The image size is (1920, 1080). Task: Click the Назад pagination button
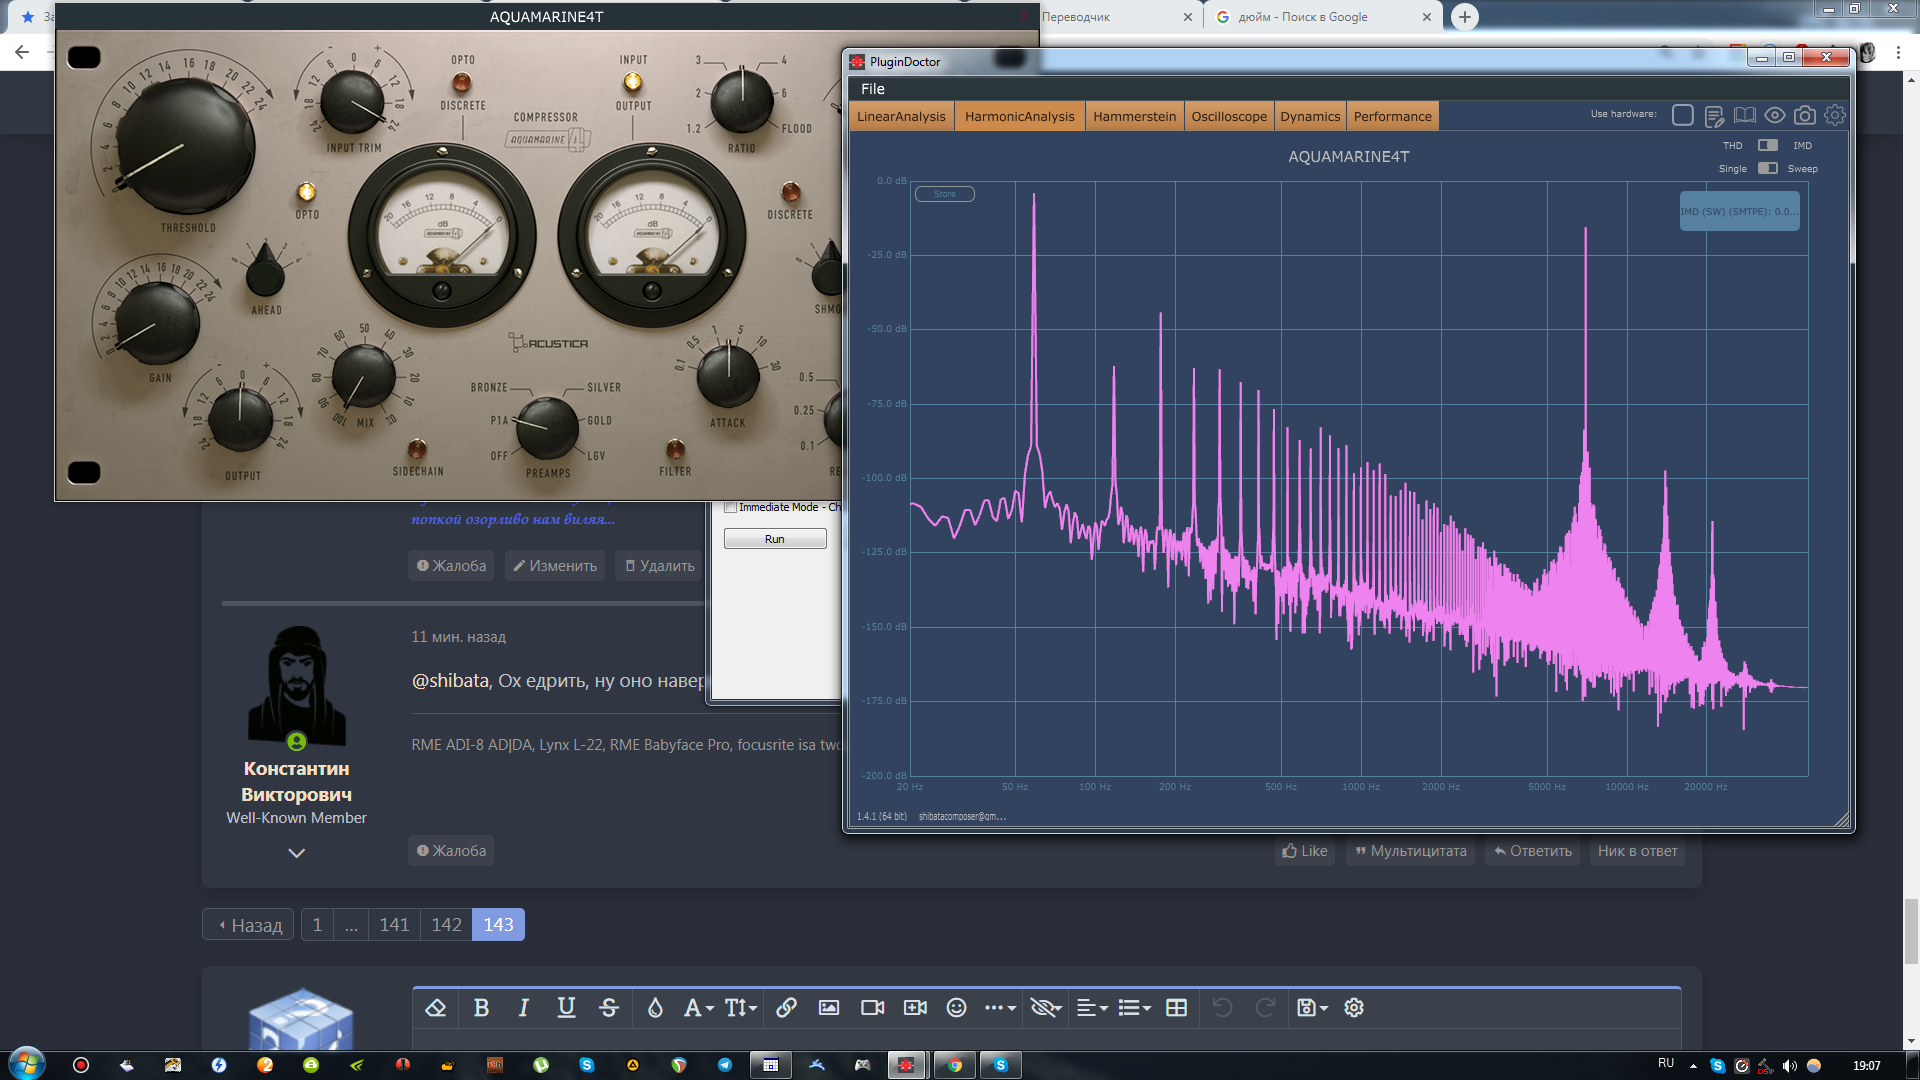pos(248,925)
